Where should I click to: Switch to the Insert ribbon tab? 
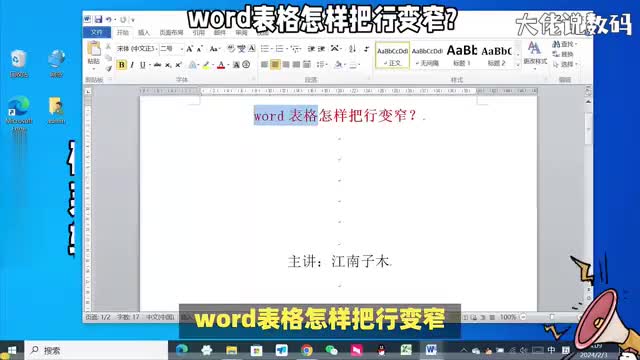pyautogui.click(x=144, y=32)
